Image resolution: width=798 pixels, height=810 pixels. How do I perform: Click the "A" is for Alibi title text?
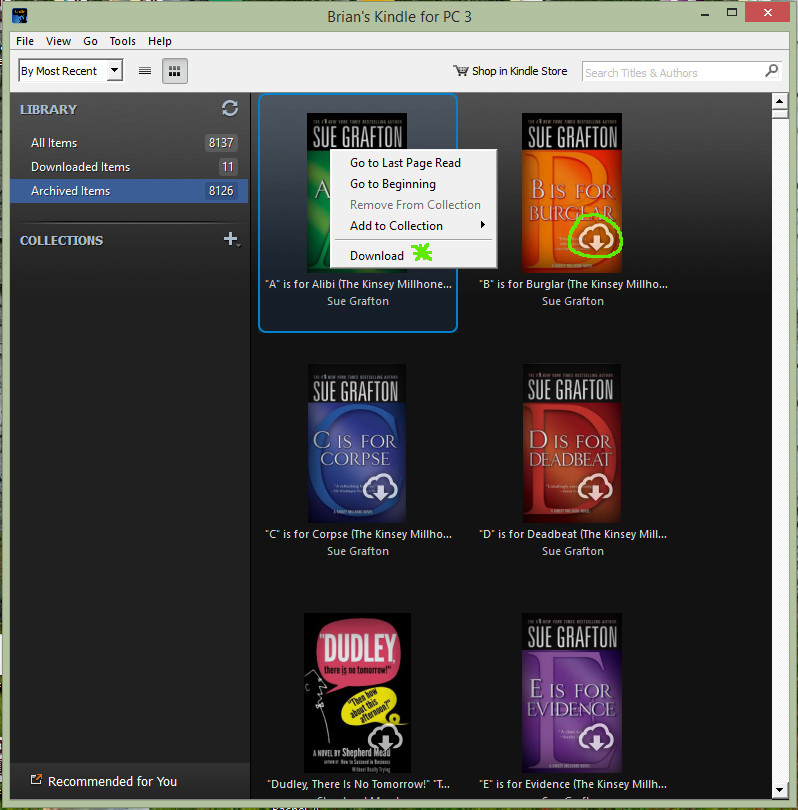(358, 284)
